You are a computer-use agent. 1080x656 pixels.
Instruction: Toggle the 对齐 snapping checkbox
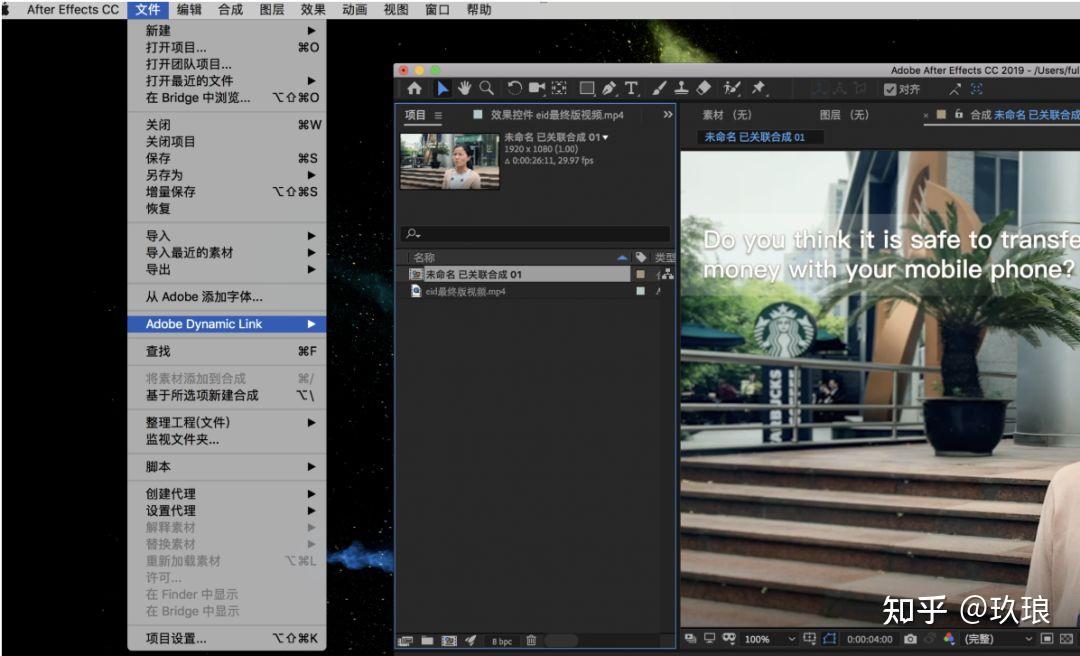pos(890,89)
